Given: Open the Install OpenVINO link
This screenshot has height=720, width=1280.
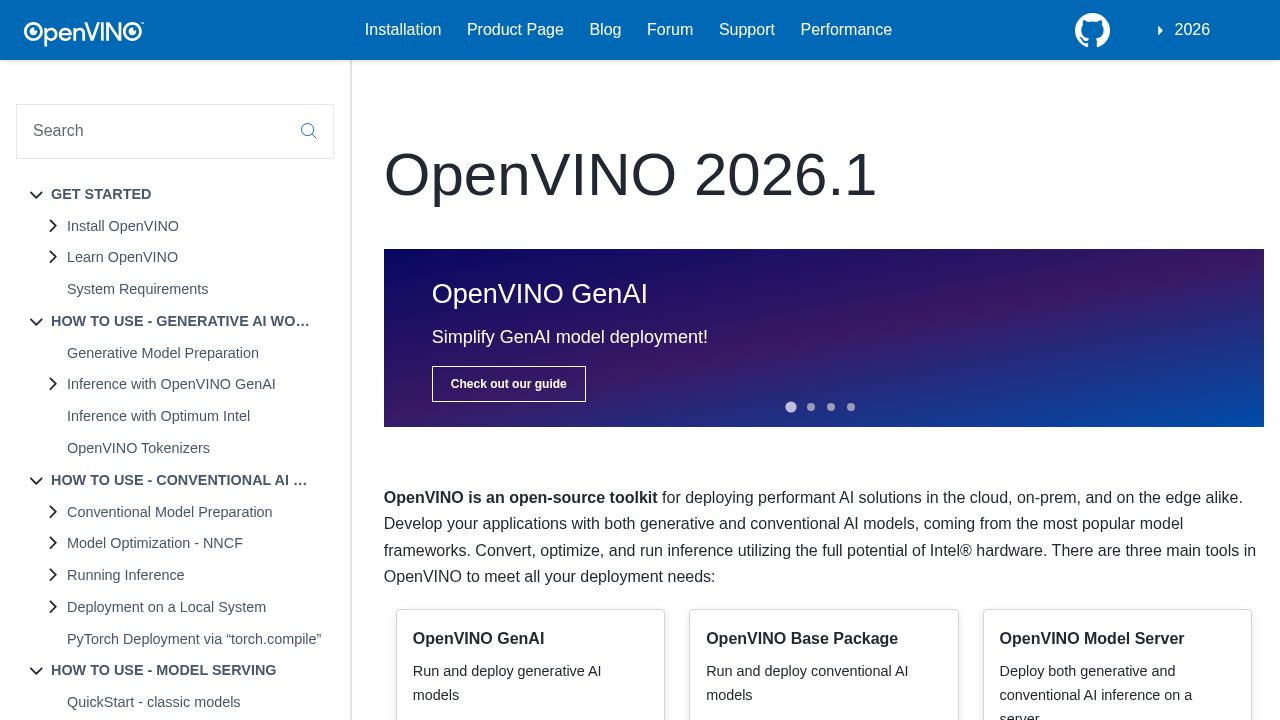Looking at the screenshot, I should pos(123,226).
